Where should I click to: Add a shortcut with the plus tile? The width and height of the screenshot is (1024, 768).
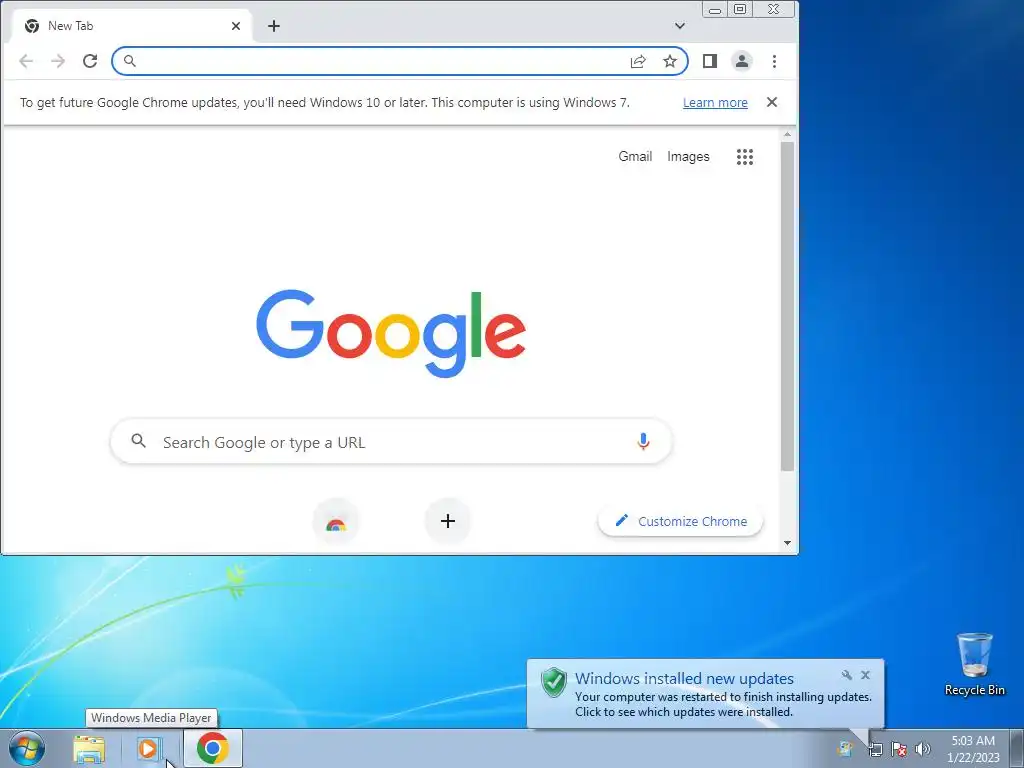click(x=448, y=521)
